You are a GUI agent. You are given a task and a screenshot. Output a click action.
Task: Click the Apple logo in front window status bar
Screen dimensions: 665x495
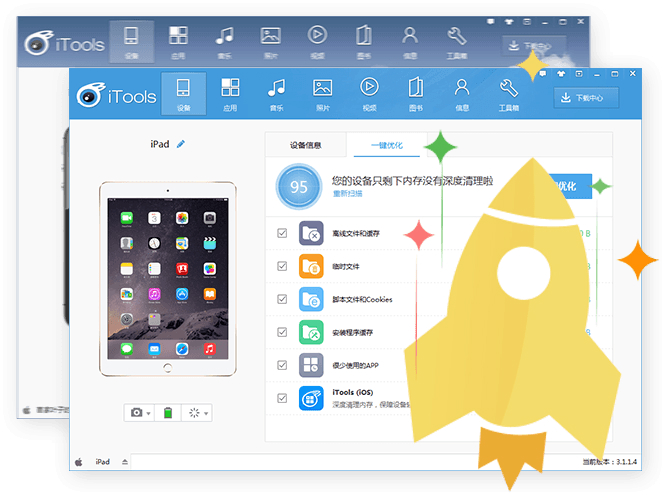(x=79, y=462)
